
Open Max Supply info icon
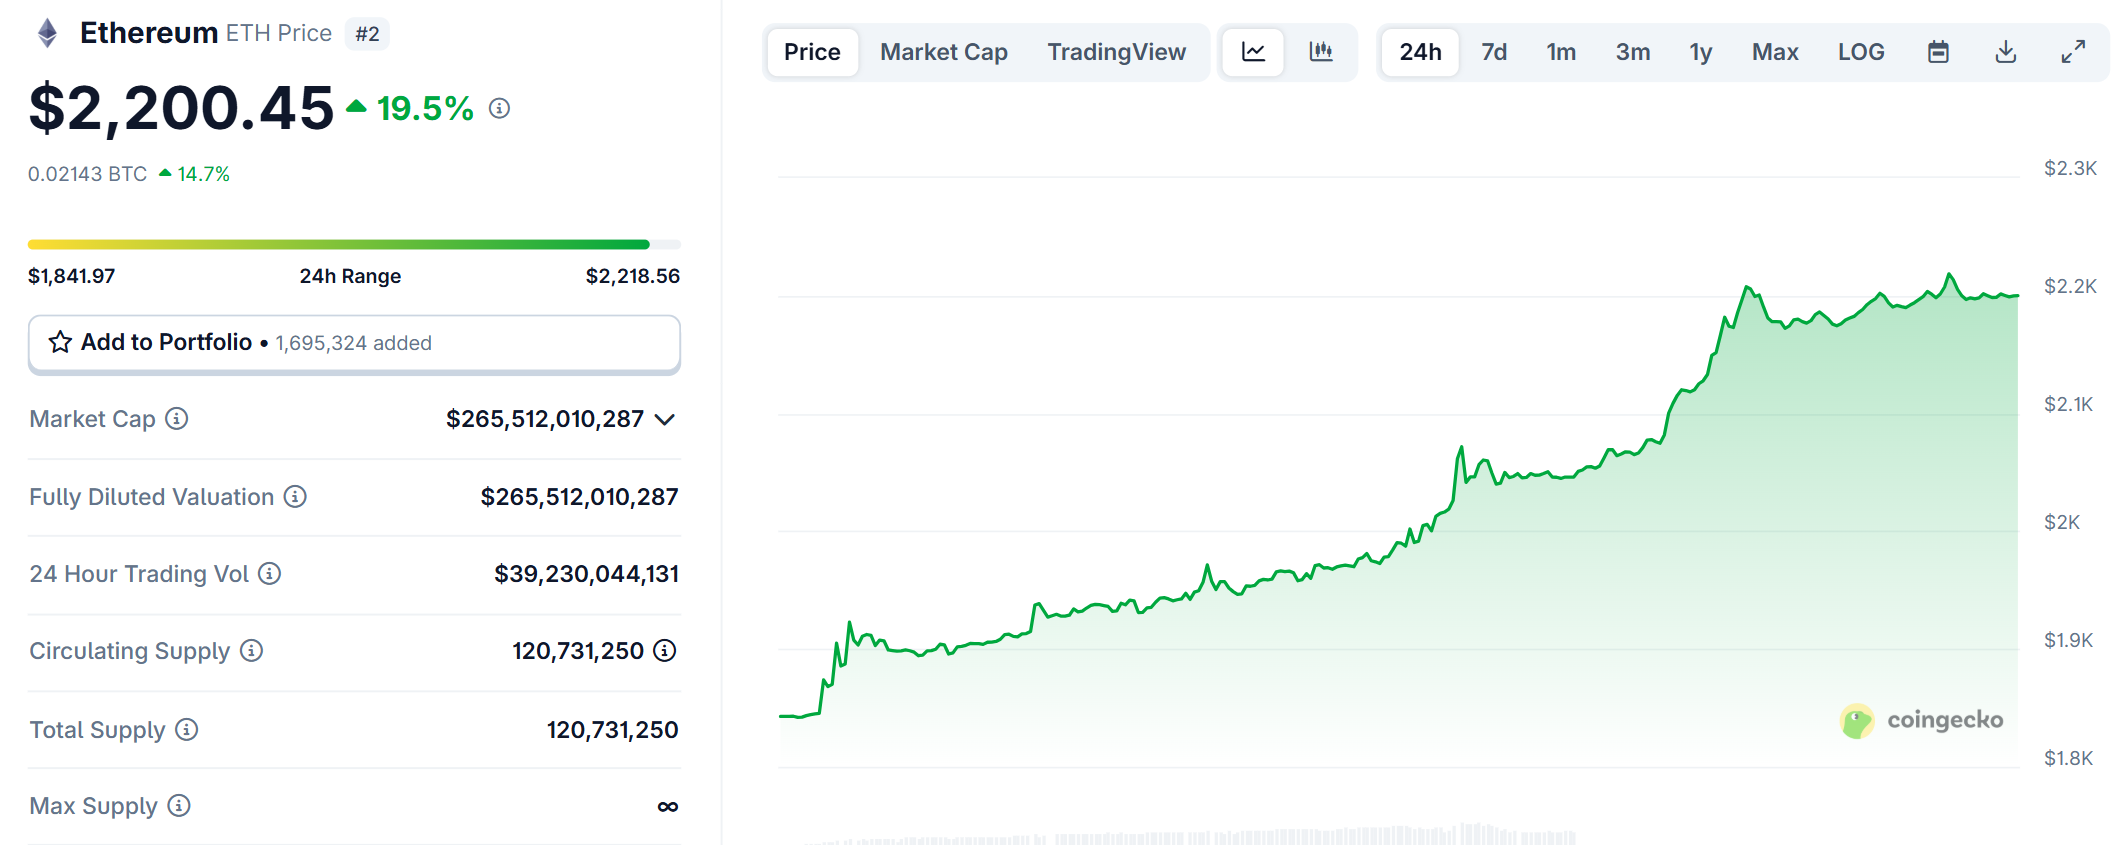(x=179, y=805)
